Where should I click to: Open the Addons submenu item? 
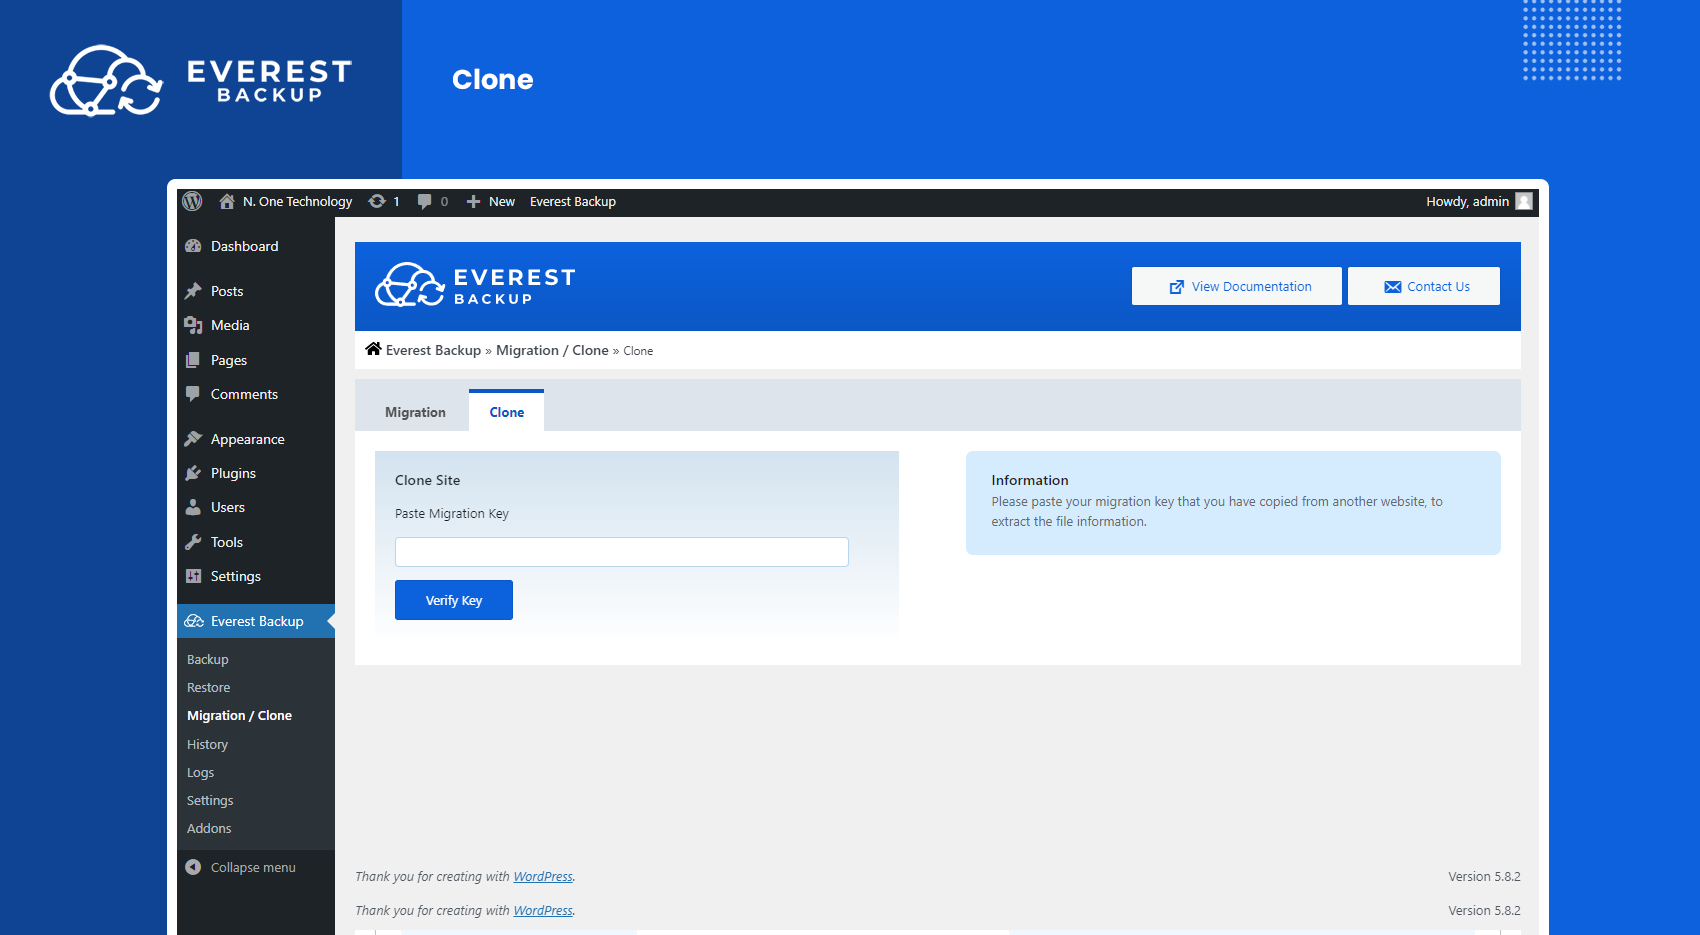pyautogui.click(x=209, y=828)
